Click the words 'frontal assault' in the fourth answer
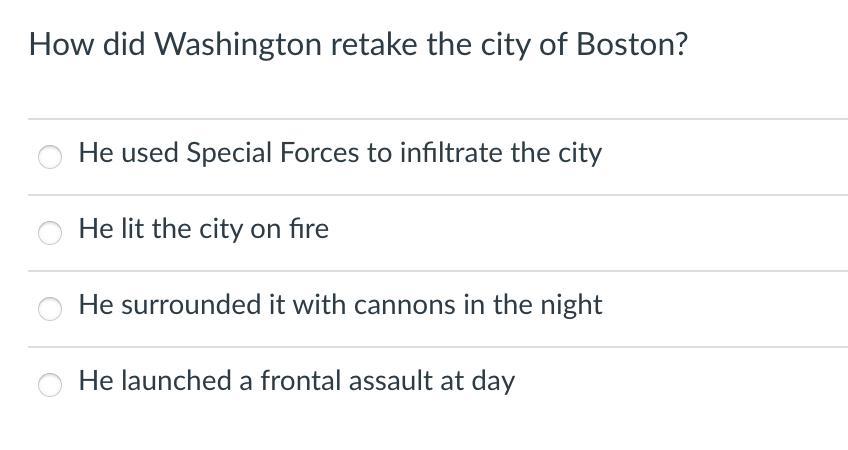Image resolution: width=848 pixels, height=450 pixels. click(346, 380)
